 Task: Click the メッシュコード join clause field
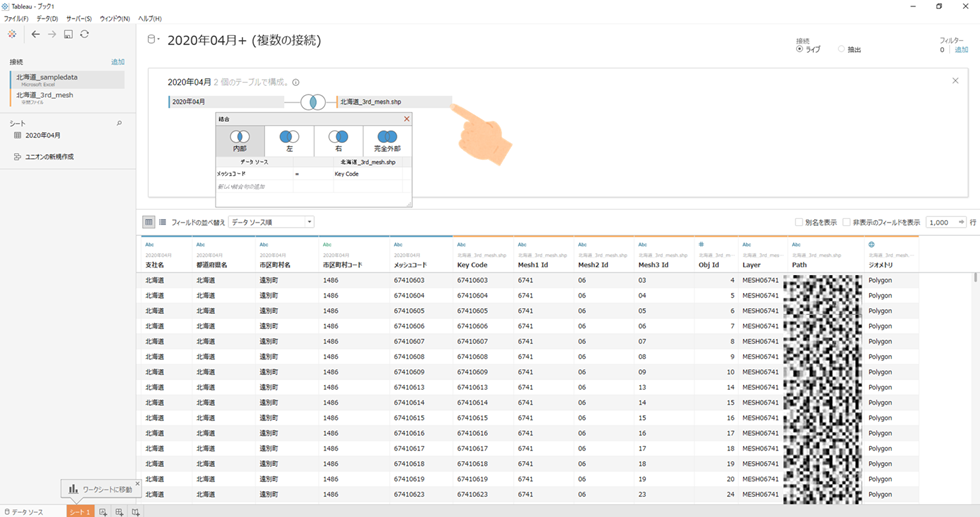[x=254, y=174]
